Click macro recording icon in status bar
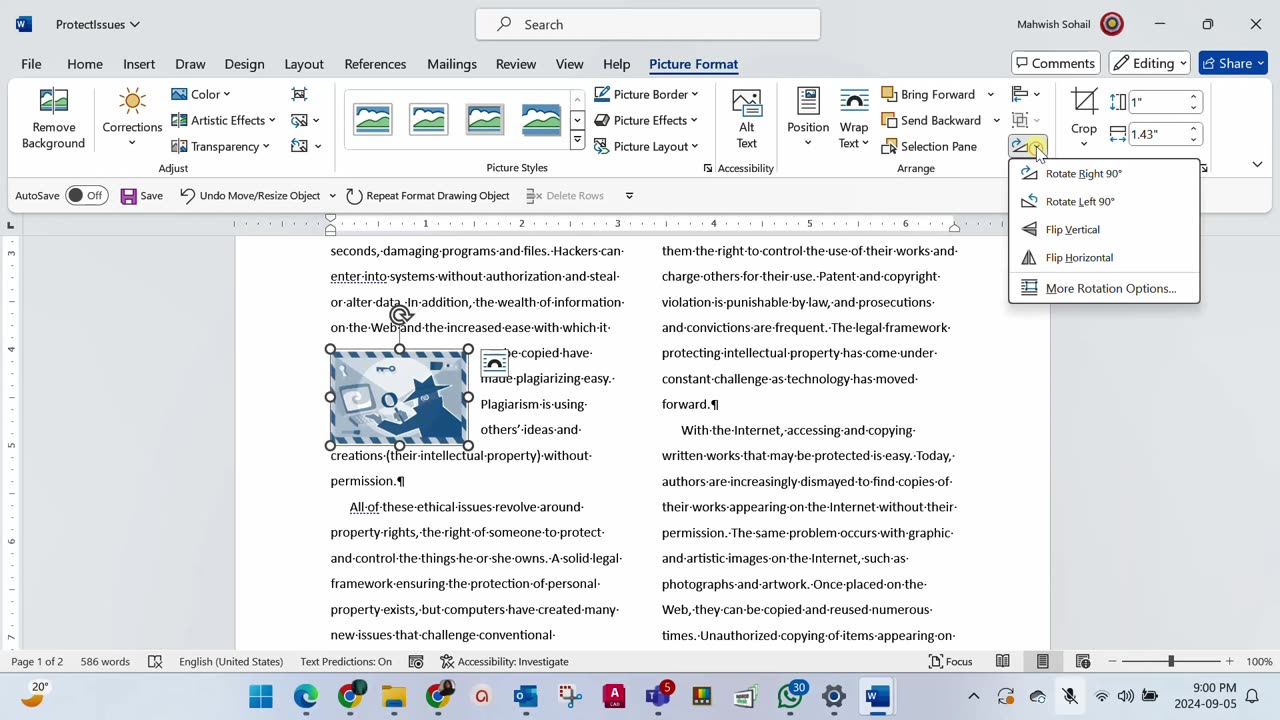The height and width of the screenshot is (720, 1280). [416, 661]
